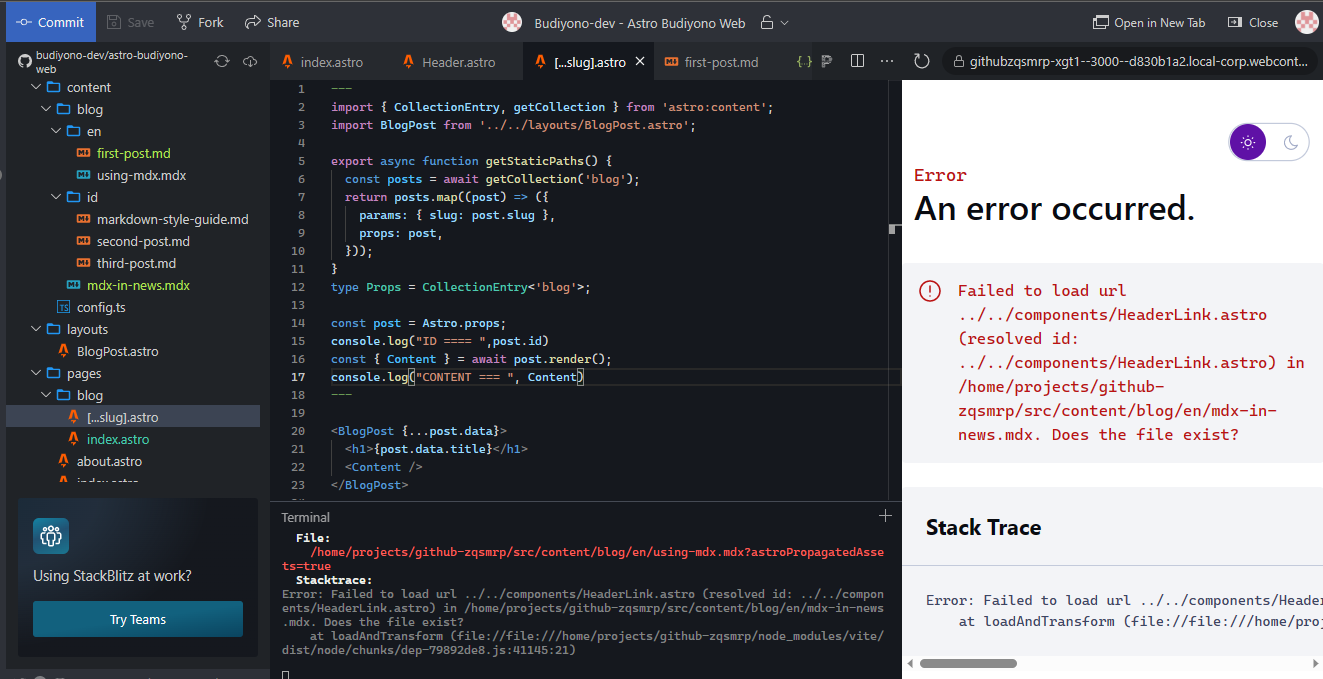
Task: Open preview in a new tab
Action: [x=1149, y=21]
